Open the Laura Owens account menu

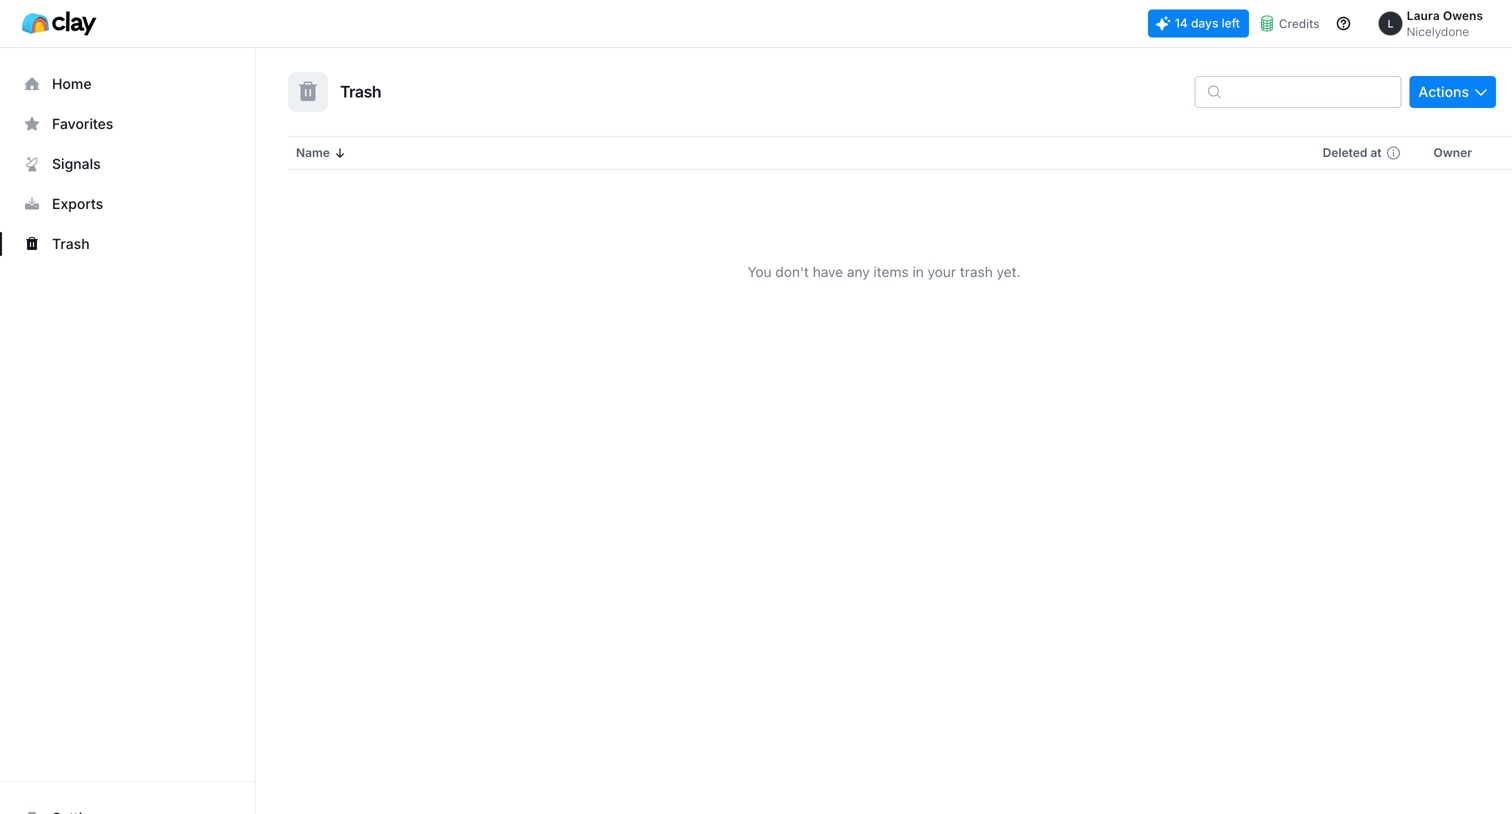[x=1431, y=24]
